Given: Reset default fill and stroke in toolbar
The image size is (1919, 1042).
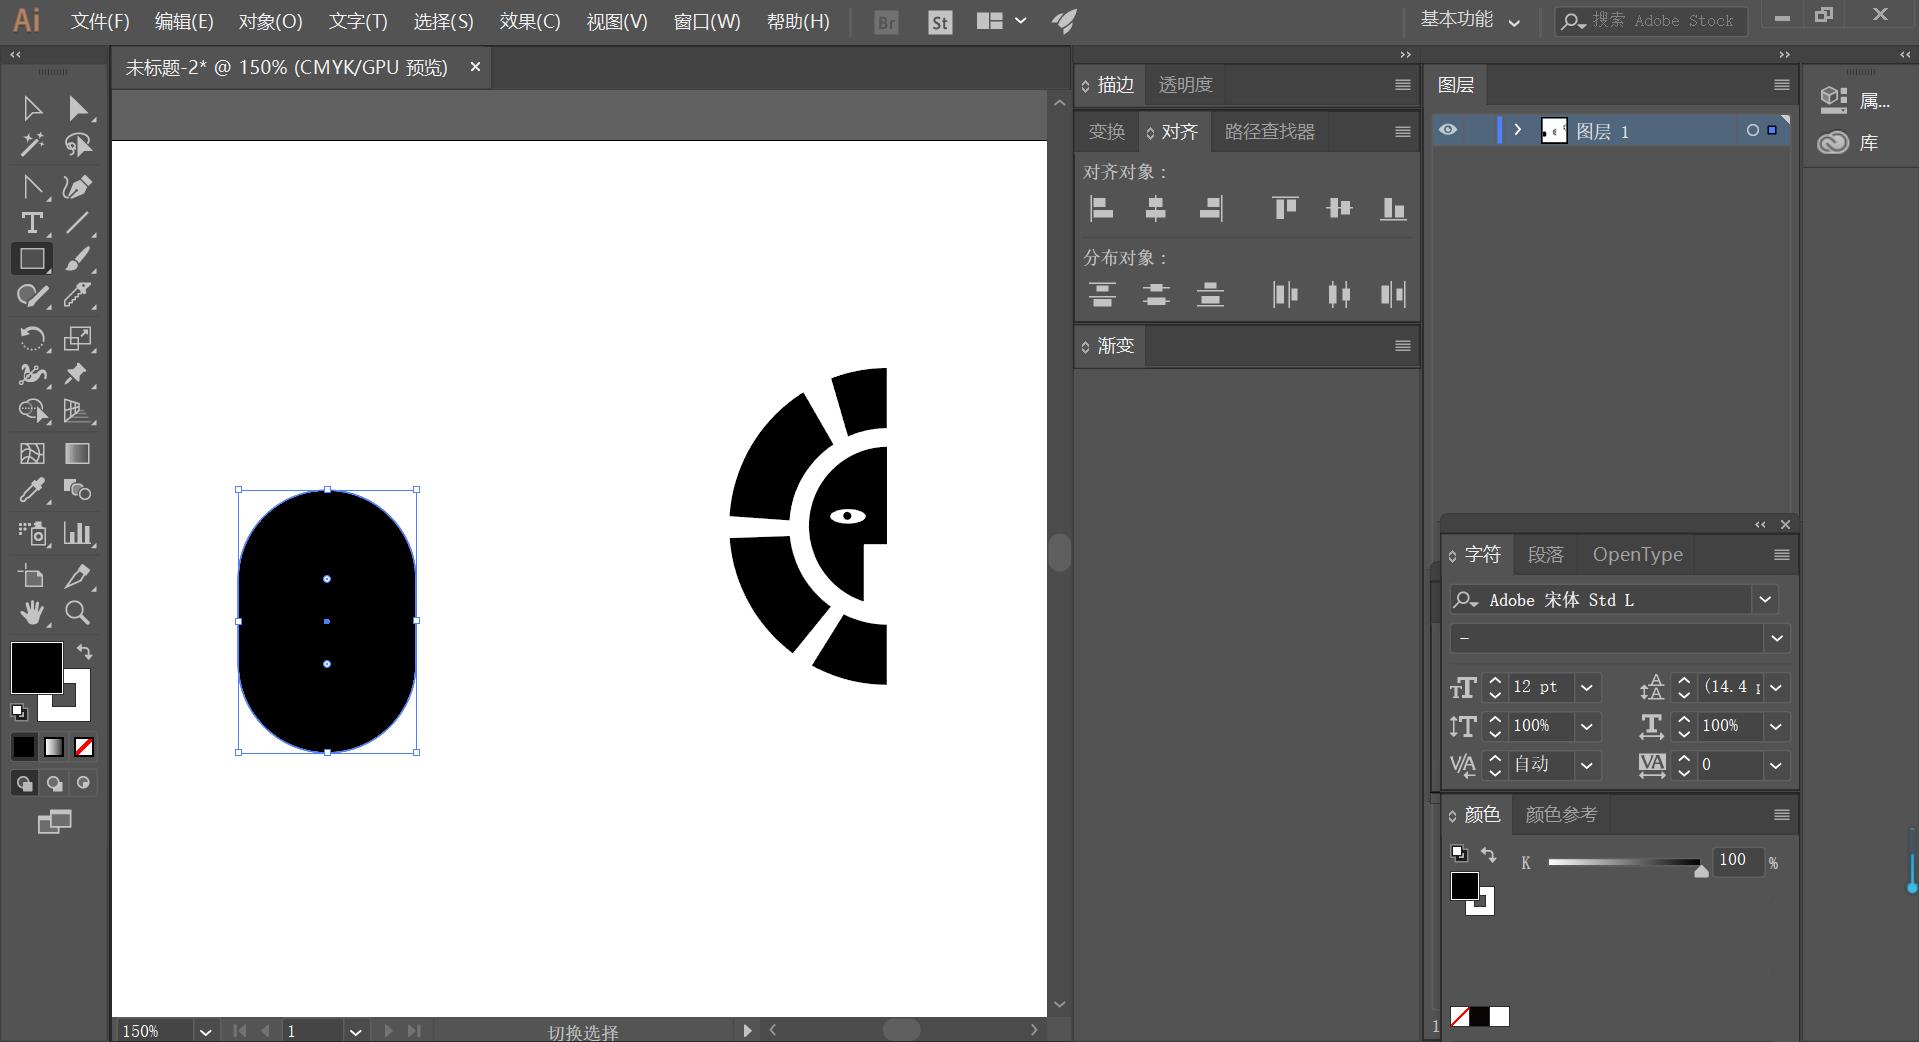Looking at the screenshot, I should pyautogui.click(x=19, y=712).
